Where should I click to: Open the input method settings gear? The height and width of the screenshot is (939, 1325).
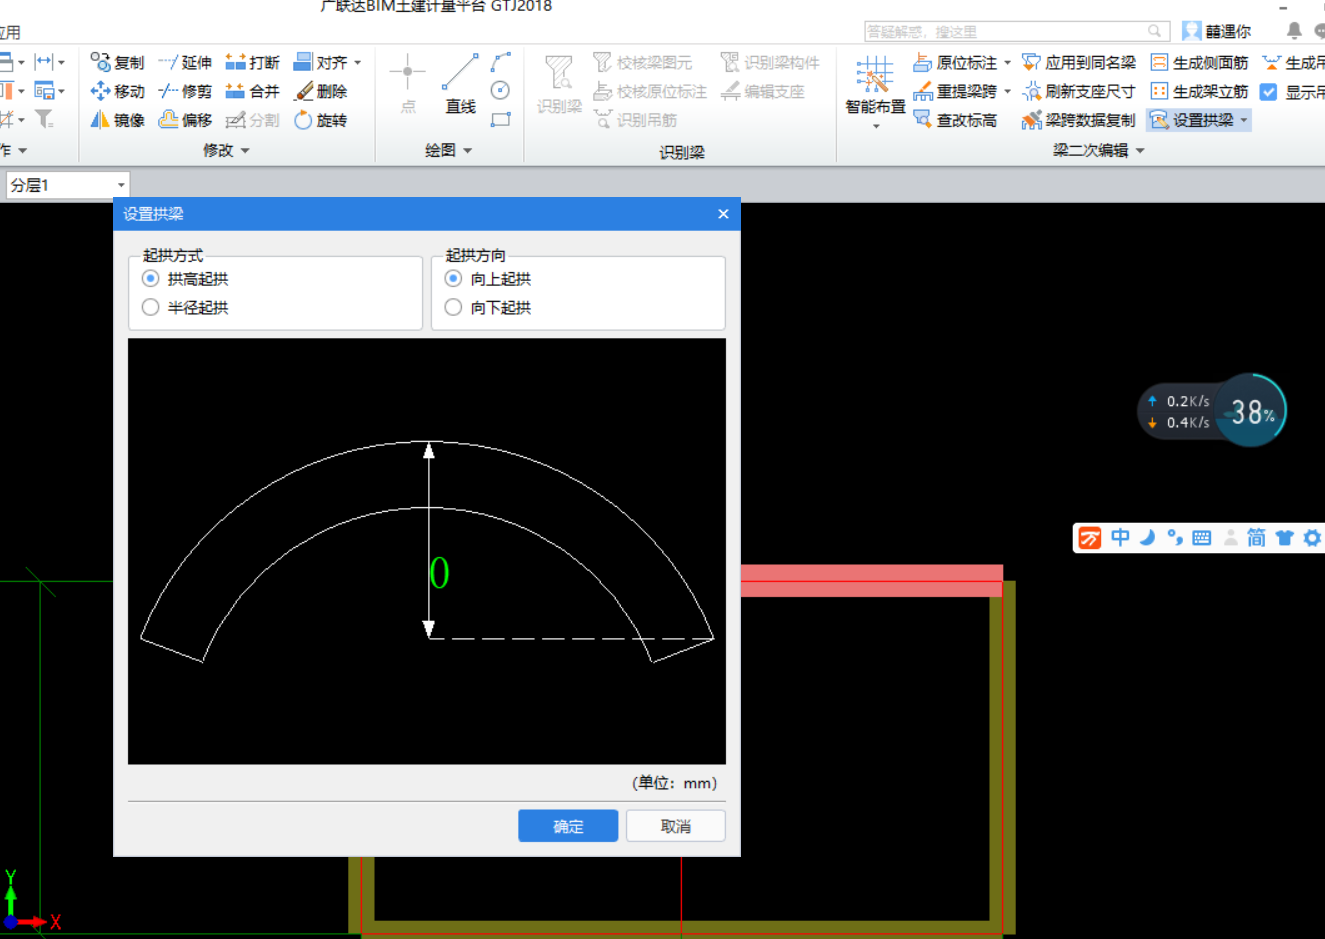[1312, 538]
